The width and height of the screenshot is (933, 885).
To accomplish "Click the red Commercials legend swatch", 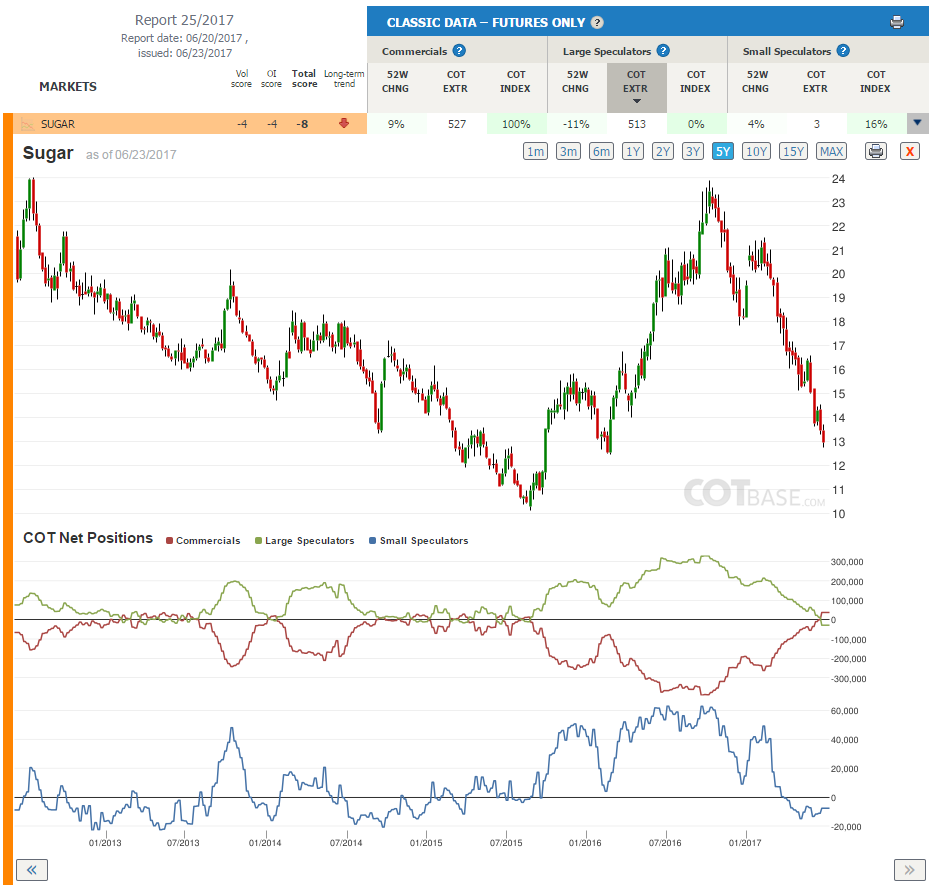I will [x=170, y=540].
